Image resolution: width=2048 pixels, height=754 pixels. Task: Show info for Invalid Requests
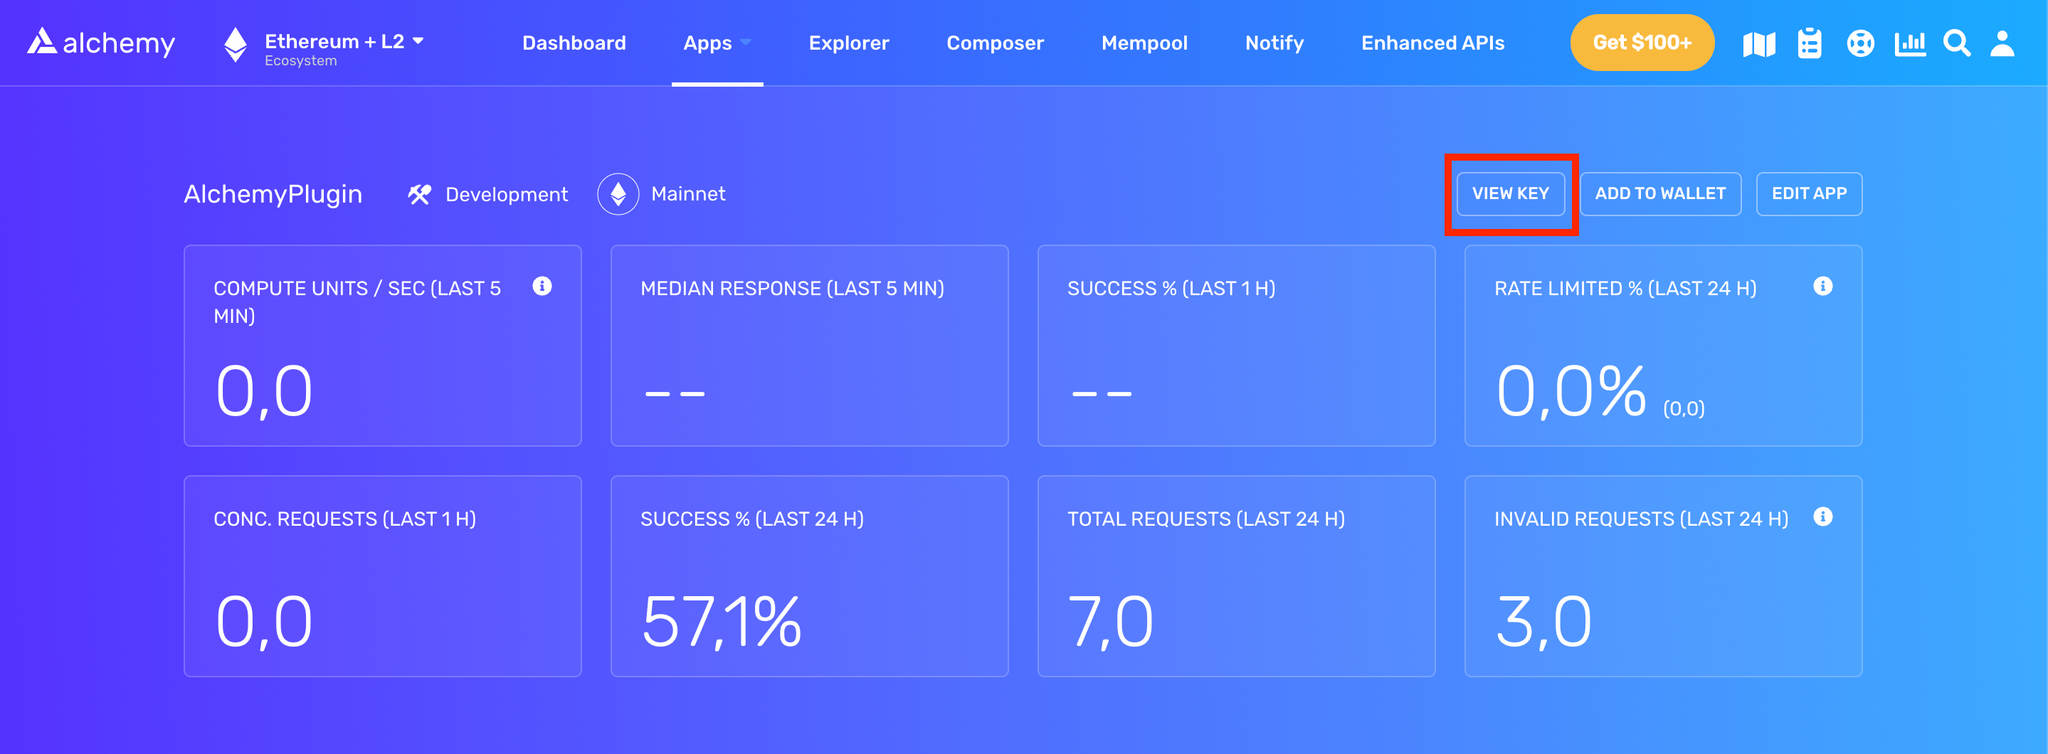click(1823, 517)
